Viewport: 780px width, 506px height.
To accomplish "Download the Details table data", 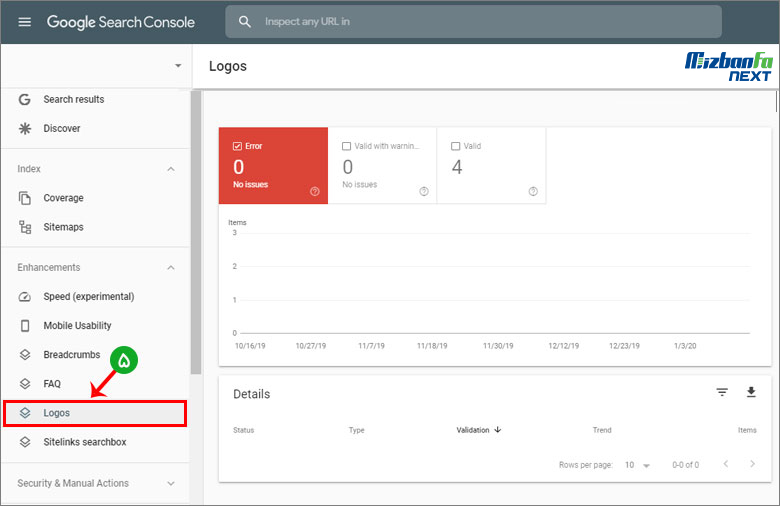I will pos(751,392).
